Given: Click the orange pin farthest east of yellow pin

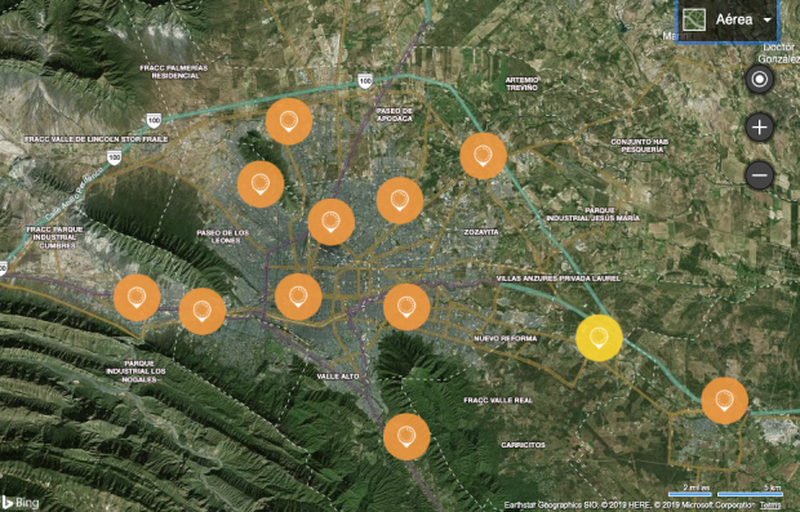Looking at the screenshot, I should (x=724, y=401).
